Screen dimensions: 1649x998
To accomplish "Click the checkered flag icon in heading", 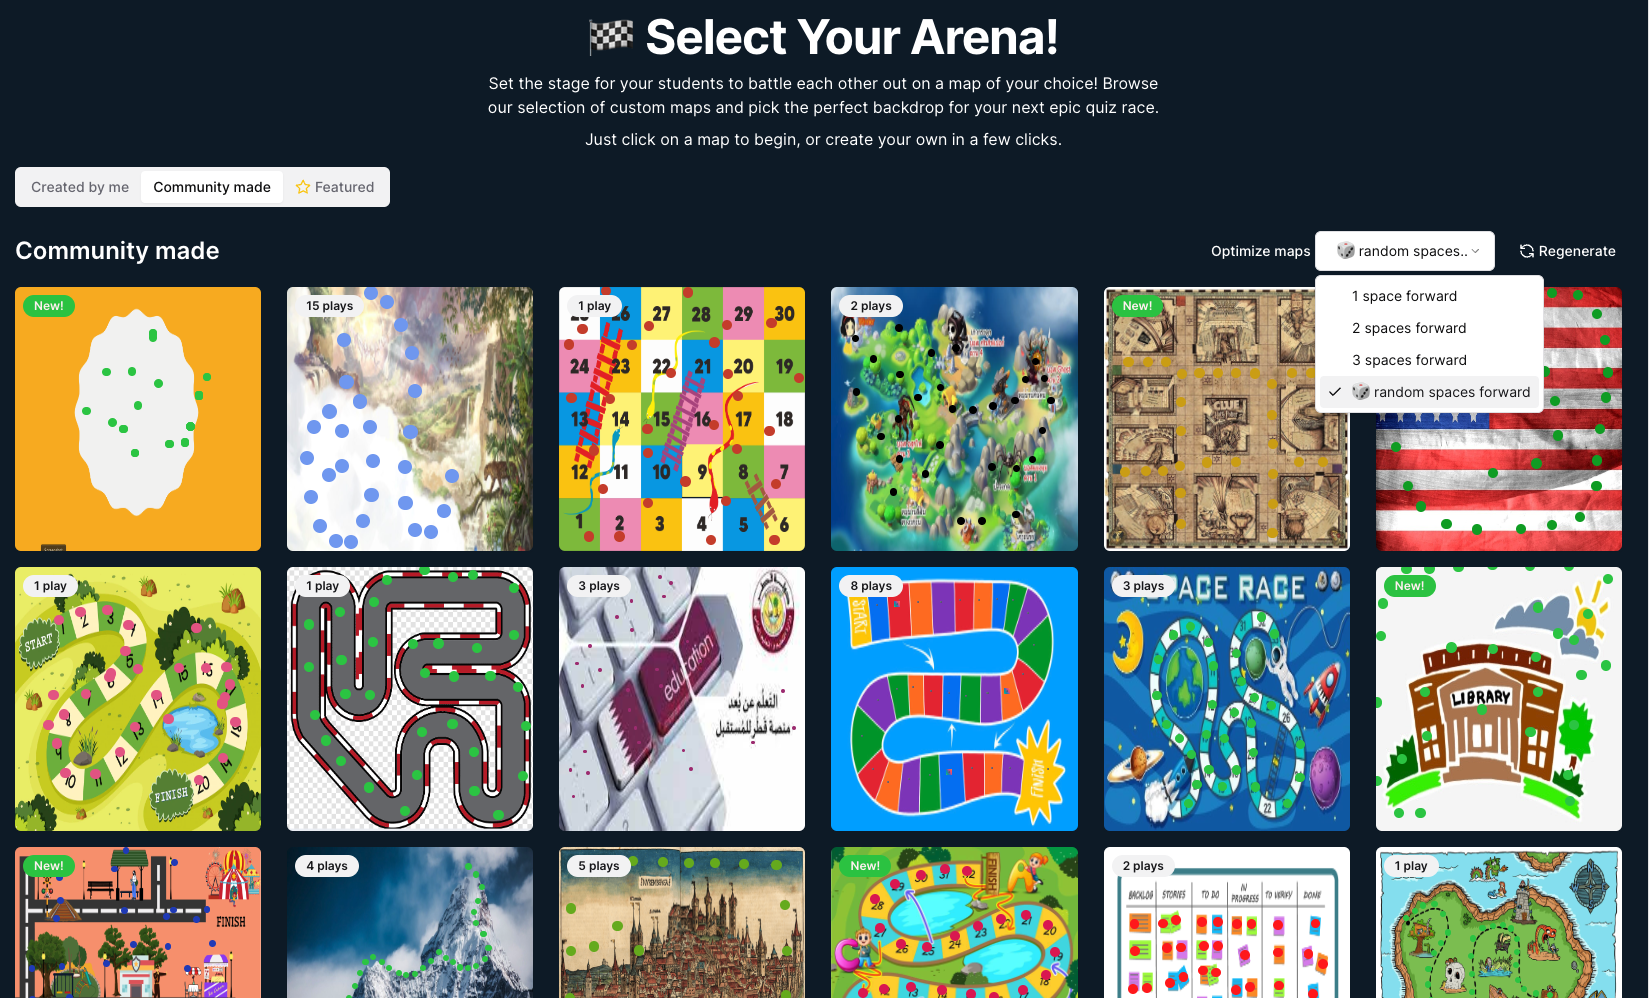I will coord(612,37).
